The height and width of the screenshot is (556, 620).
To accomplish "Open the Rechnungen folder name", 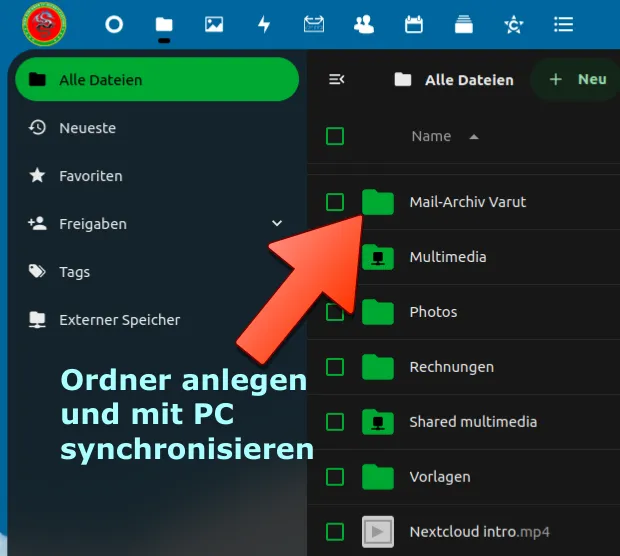I will [x=452, y=367].
